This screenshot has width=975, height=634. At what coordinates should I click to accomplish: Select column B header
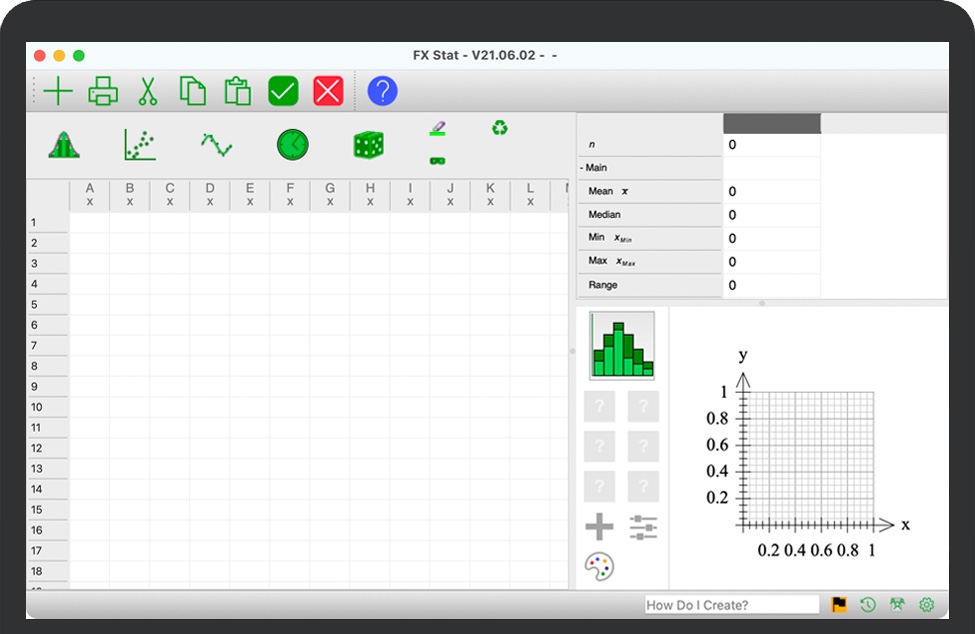click(130, 195)
